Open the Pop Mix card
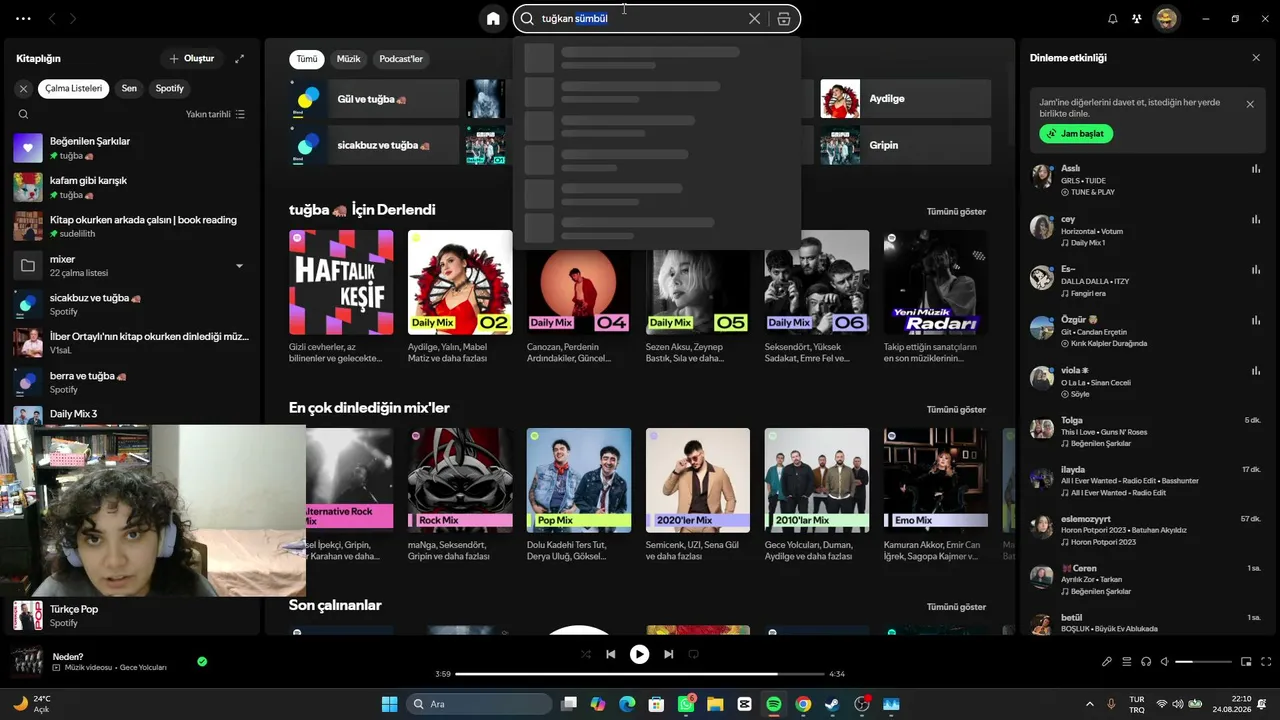 [x=579, y=495]
